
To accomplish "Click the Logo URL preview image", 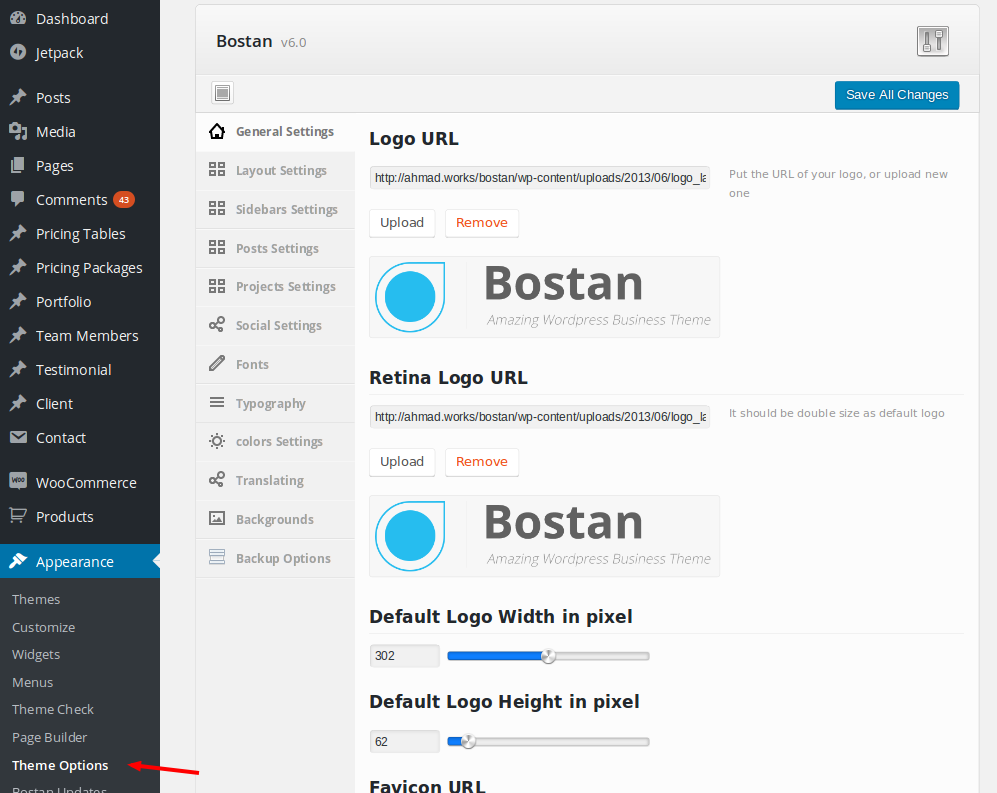I will [544, 297].
